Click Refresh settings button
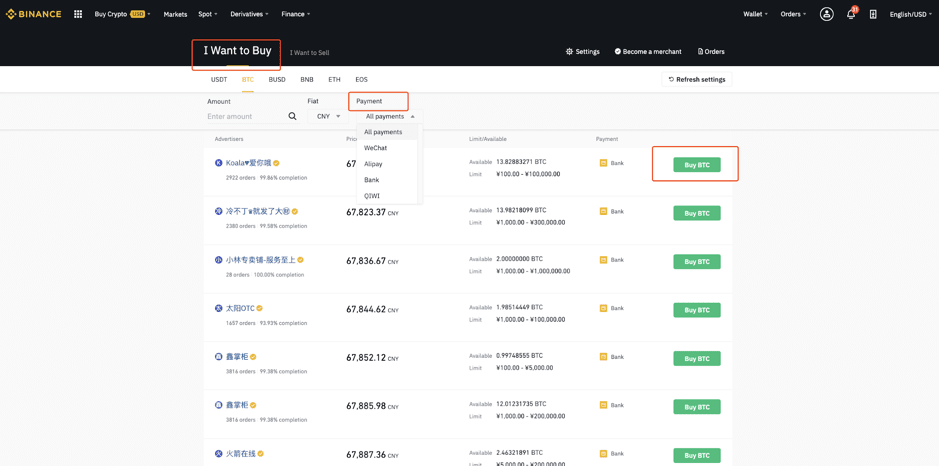939x466 pixels. 696,79
